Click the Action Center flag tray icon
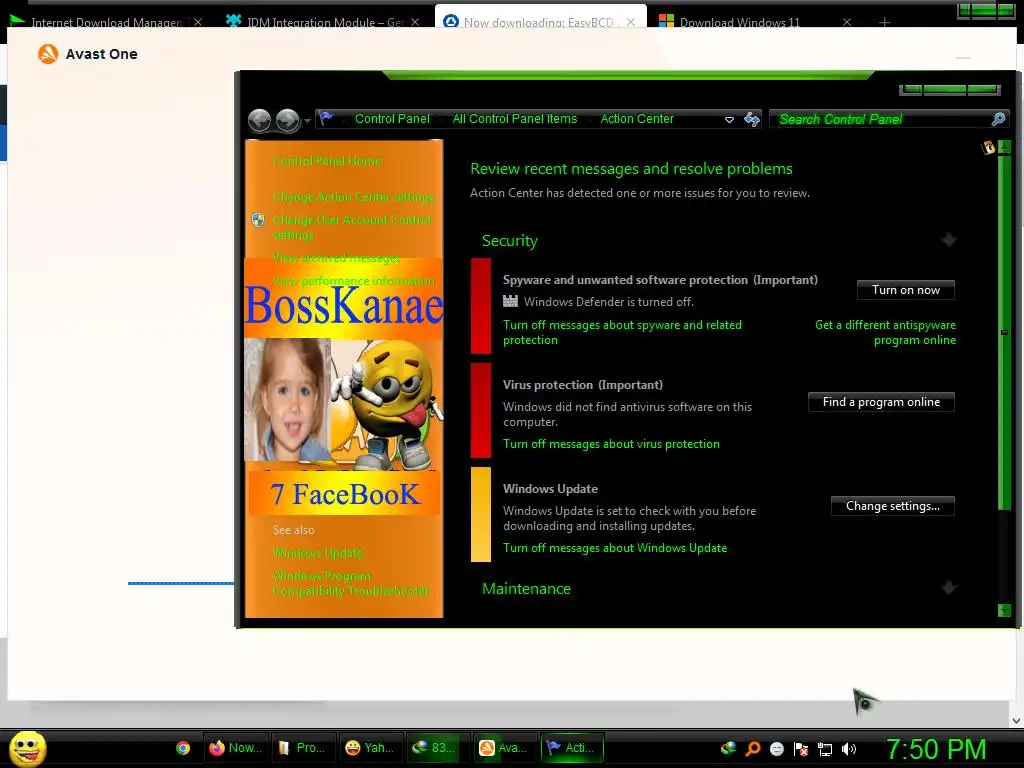 [x=801, y=748]
